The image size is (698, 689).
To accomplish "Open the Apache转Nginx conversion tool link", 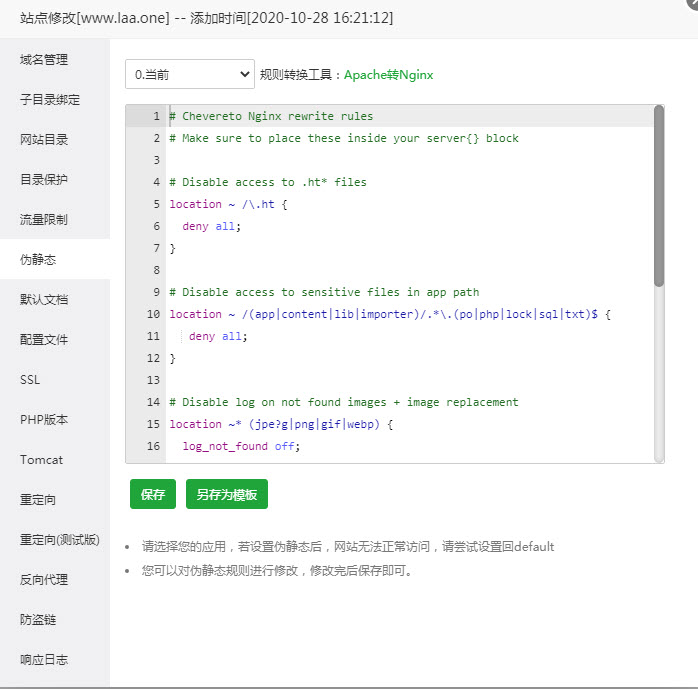I will (388, 75).
